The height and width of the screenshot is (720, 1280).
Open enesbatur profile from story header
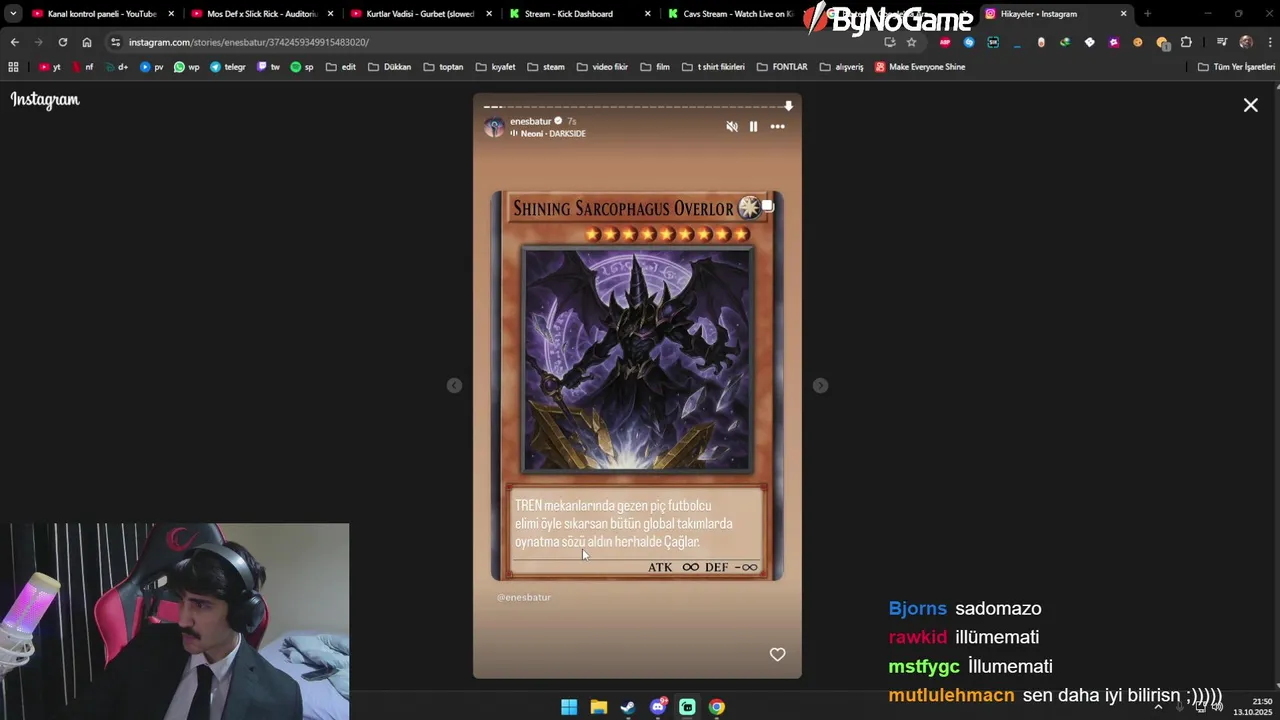(x=530, y=121)
